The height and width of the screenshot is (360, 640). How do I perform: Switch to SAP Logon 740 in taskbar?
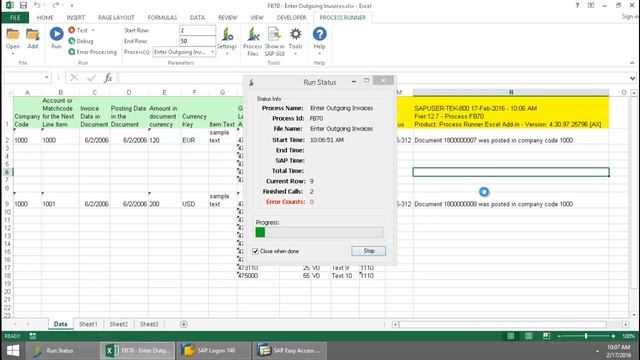pyautogui.click(x=213, y=351)
